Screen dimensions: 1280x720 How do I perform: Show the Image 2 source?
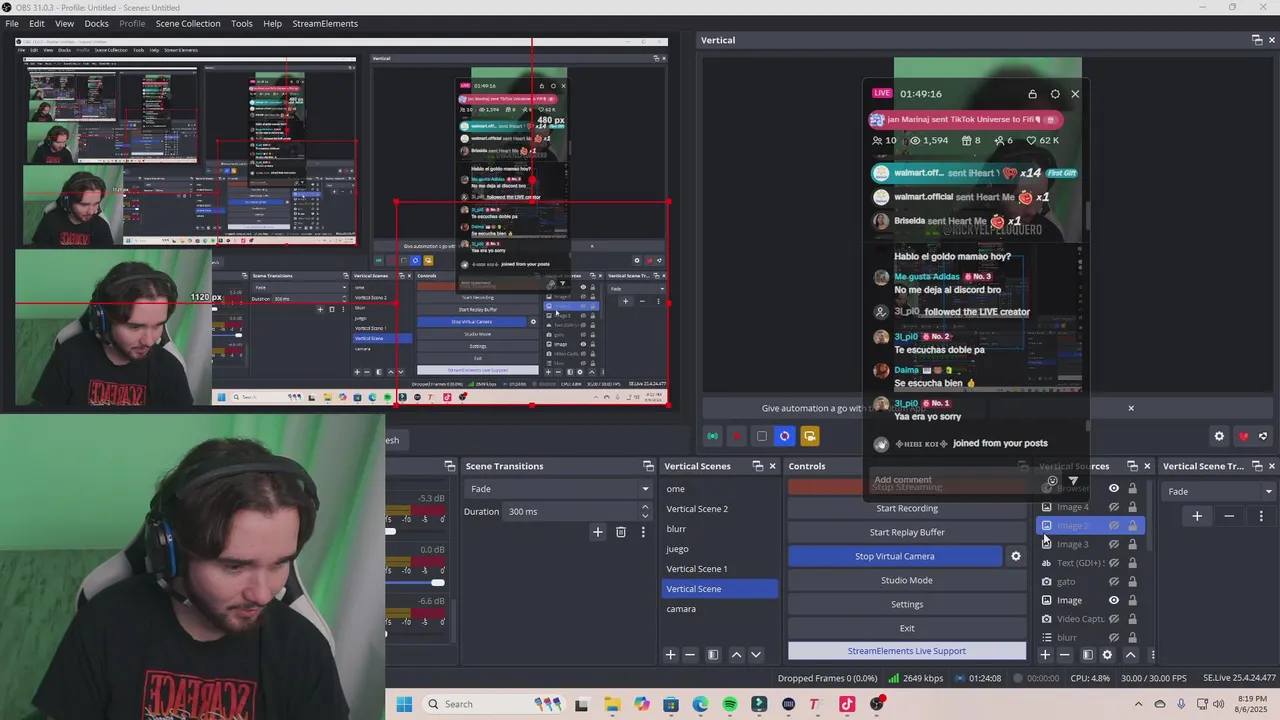tap(1113, 526)
